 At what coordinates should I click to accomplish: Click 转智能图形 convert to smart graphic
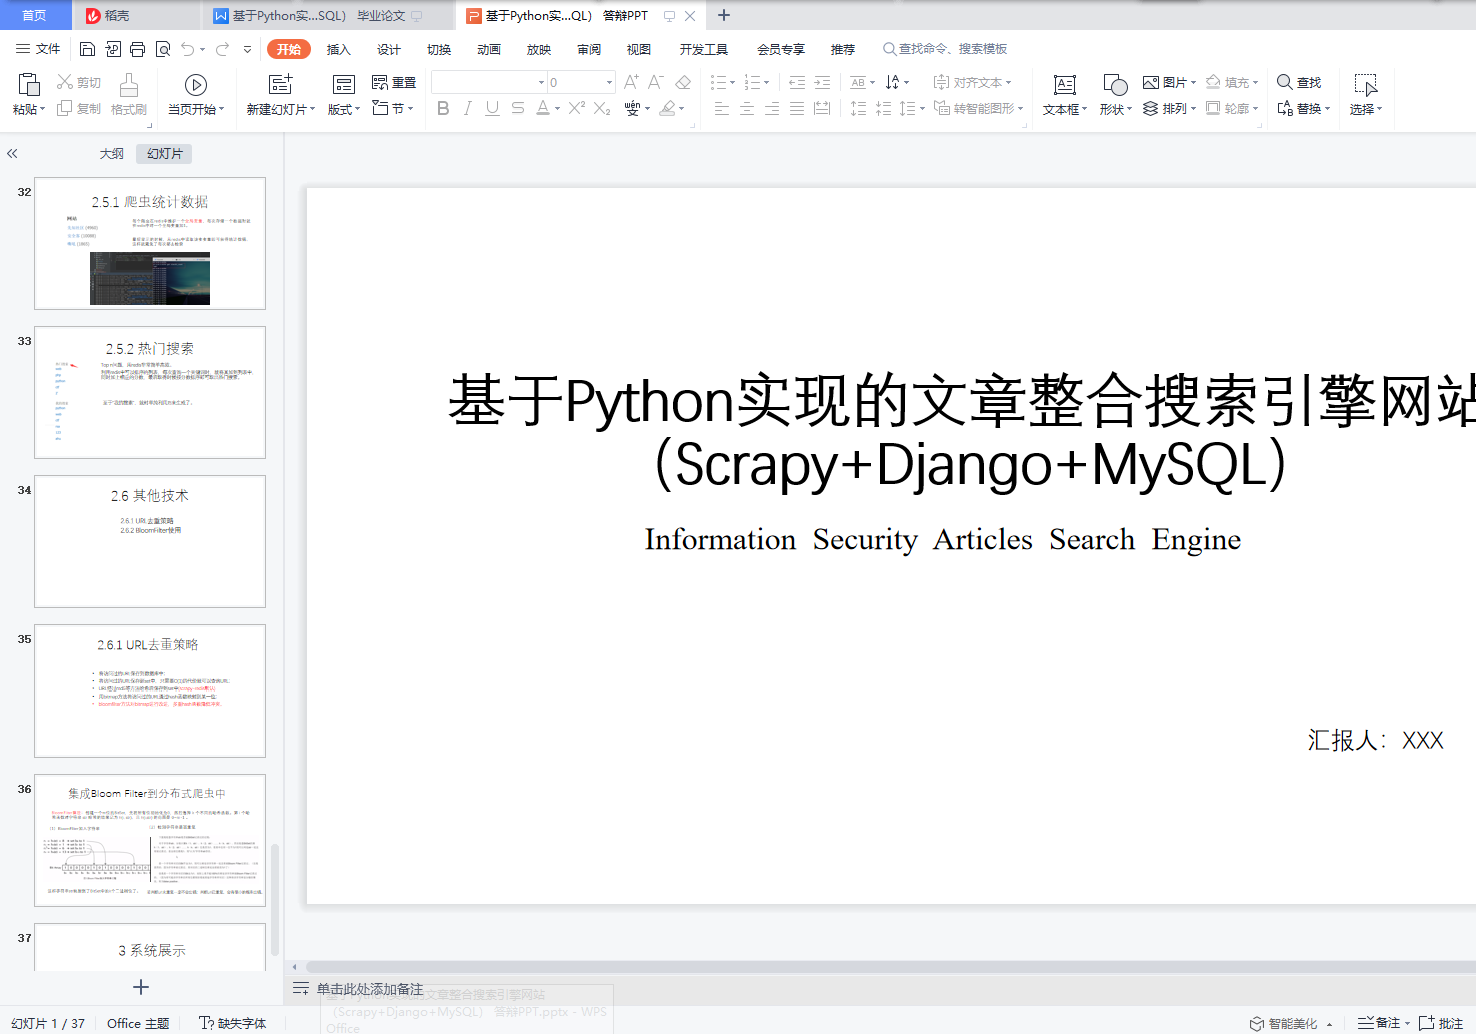click(979, 108)
